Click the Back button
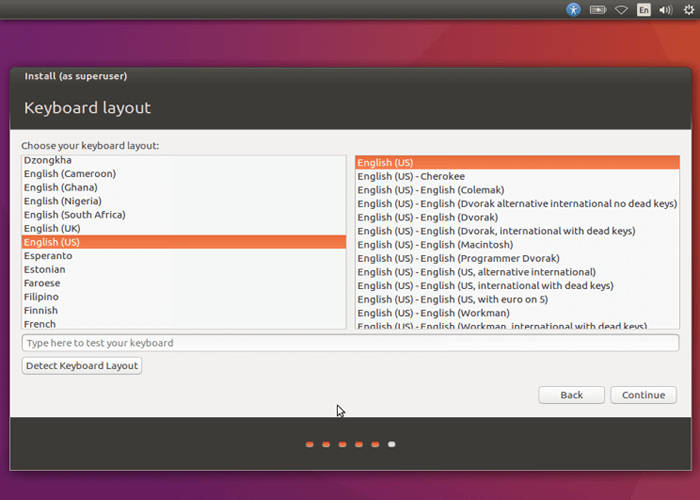700x500 pixels. tap(571, 395)
